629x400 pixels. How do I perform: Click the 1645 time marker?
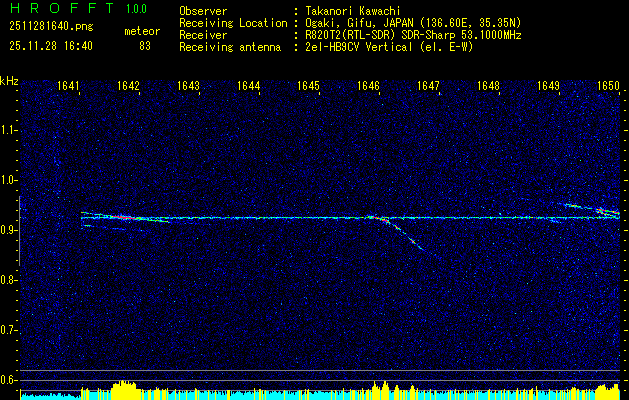(x=308, y=86)
